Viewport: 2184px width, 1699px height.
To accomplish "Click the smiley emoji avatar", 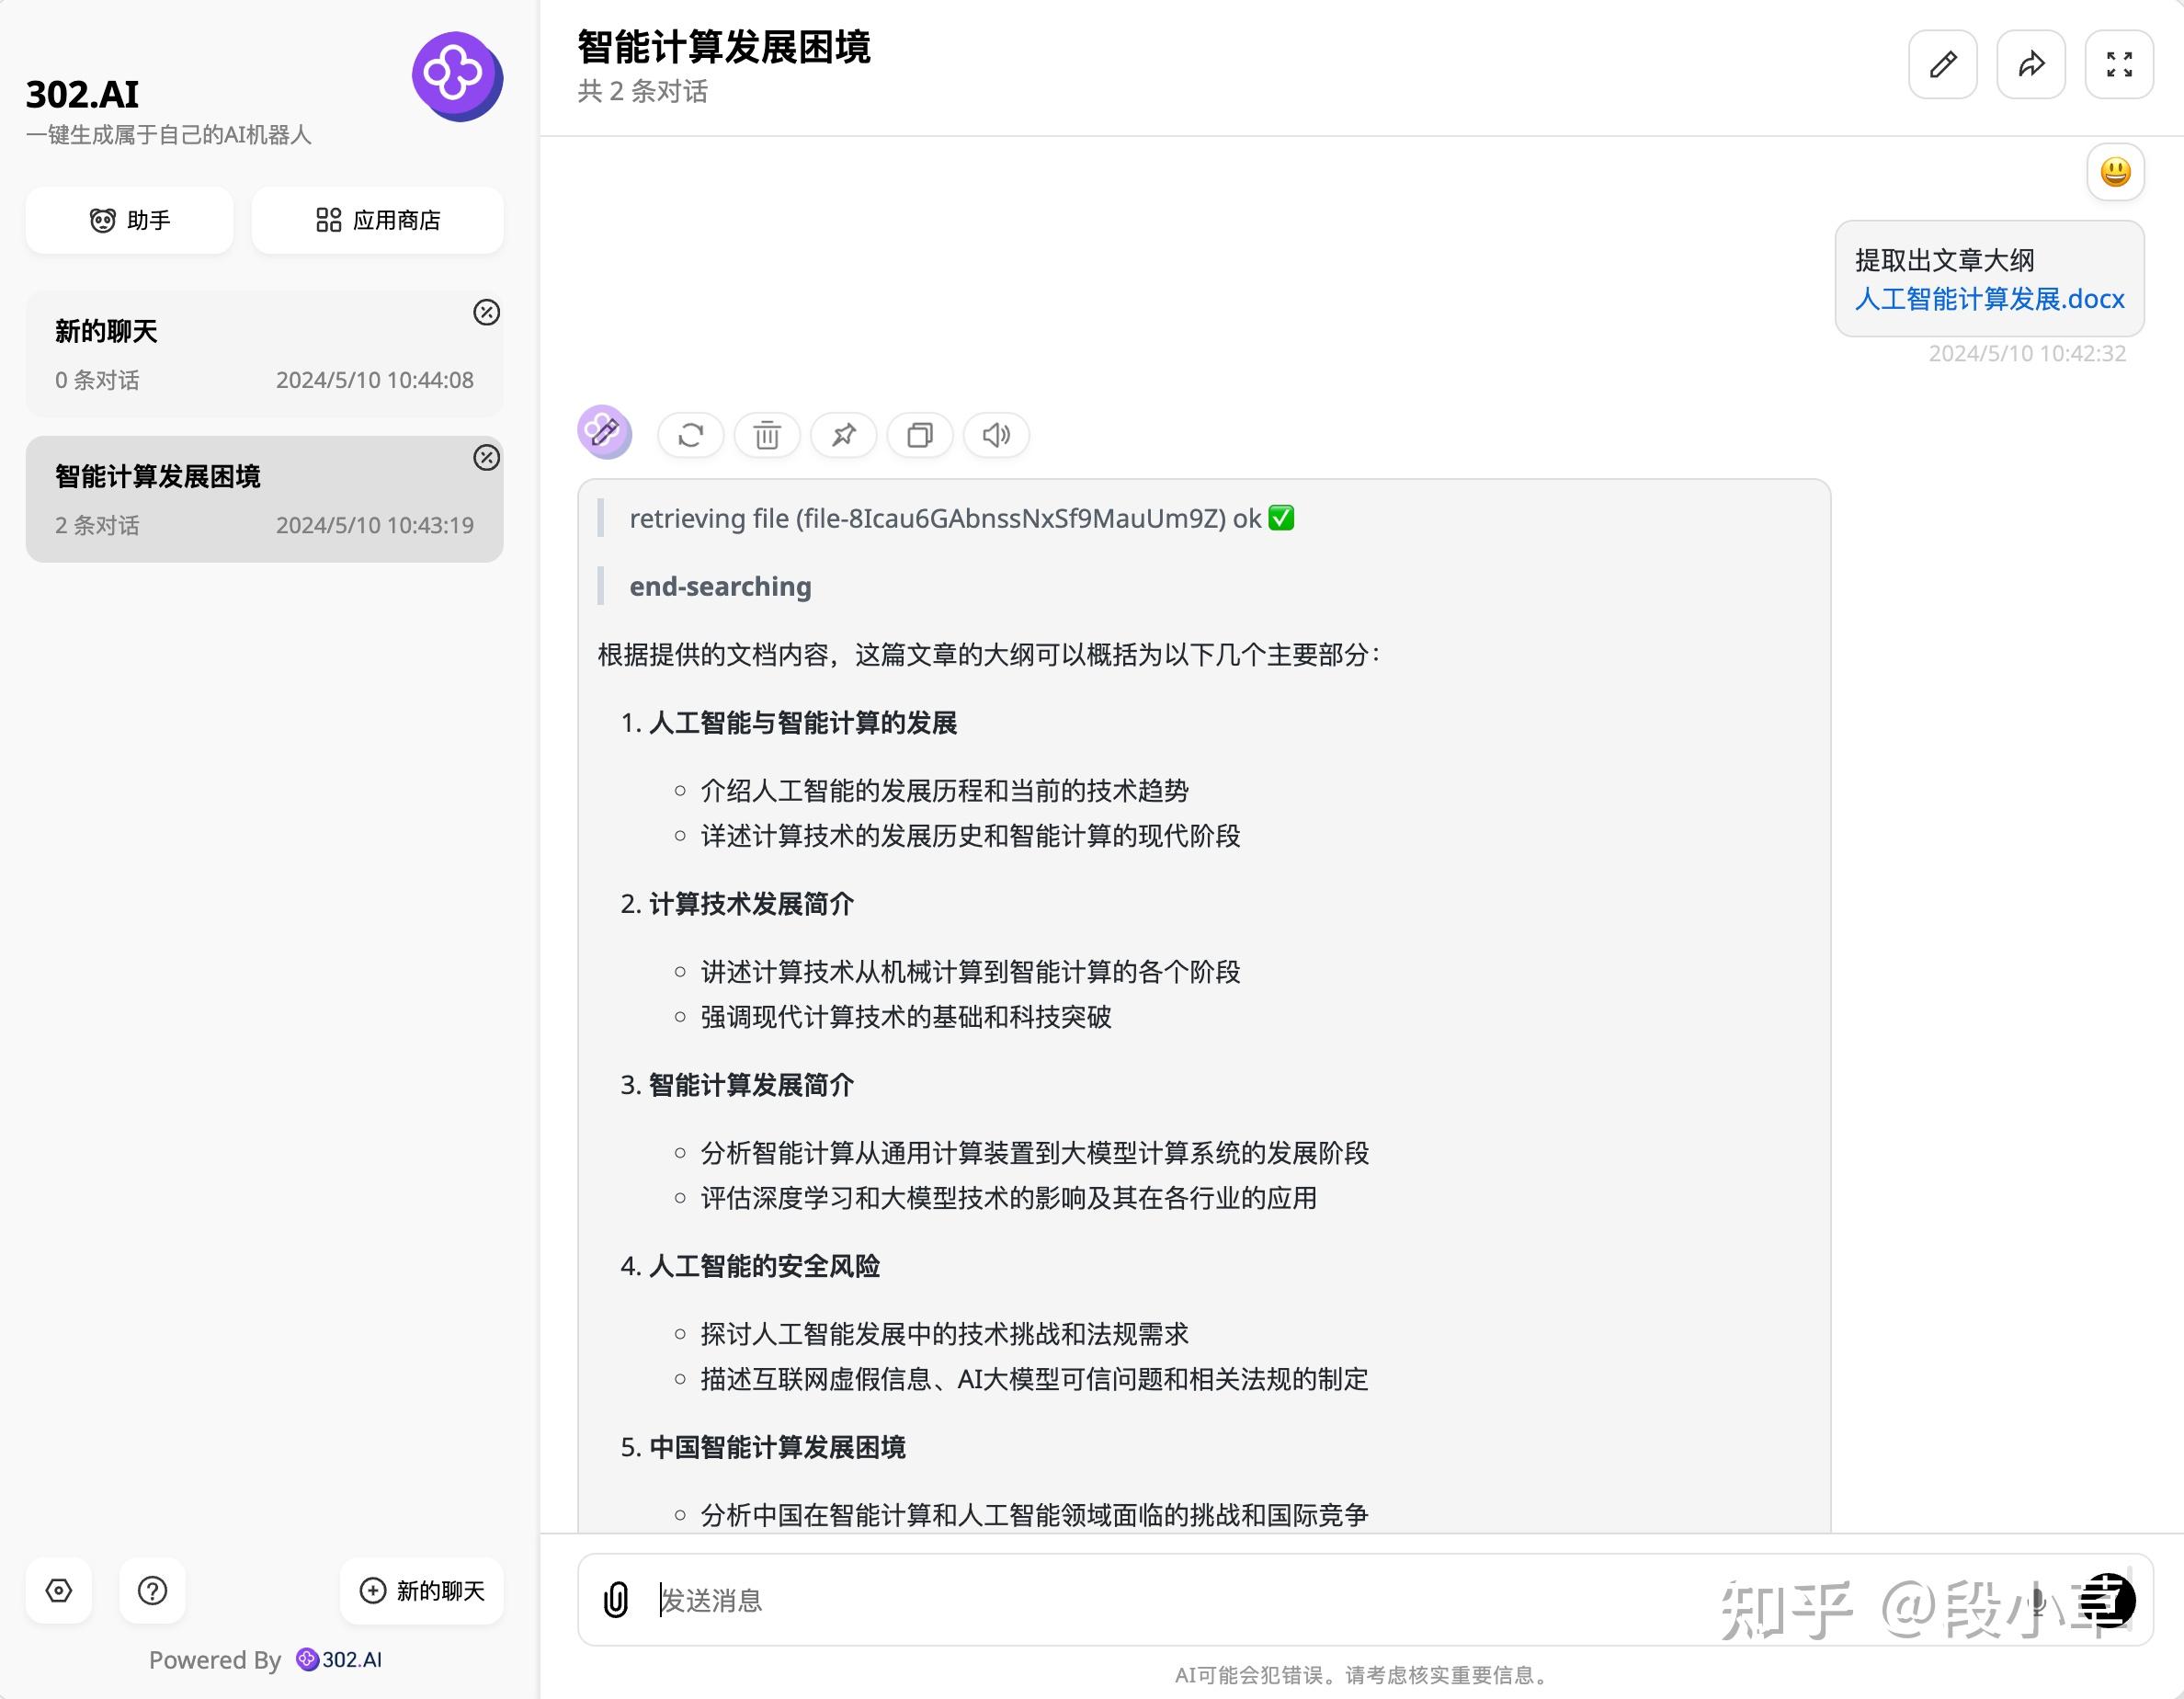I will 2116,172.
